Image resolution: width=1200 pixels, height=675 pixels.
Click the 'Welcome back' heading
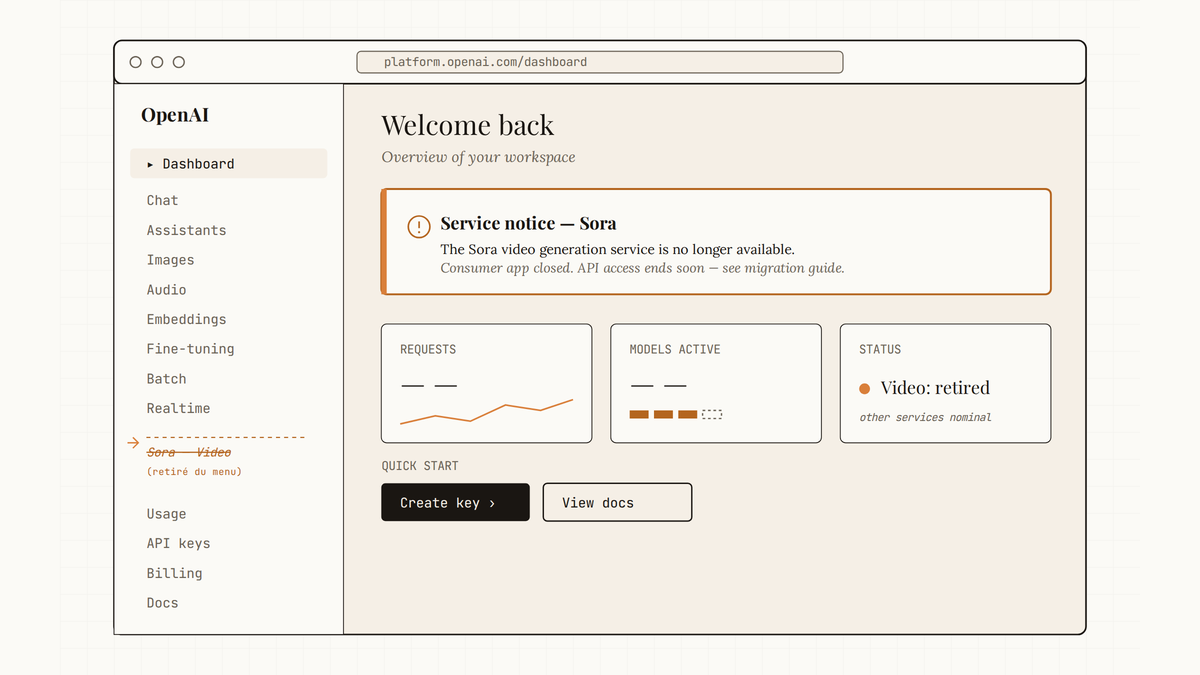(467, 126)
